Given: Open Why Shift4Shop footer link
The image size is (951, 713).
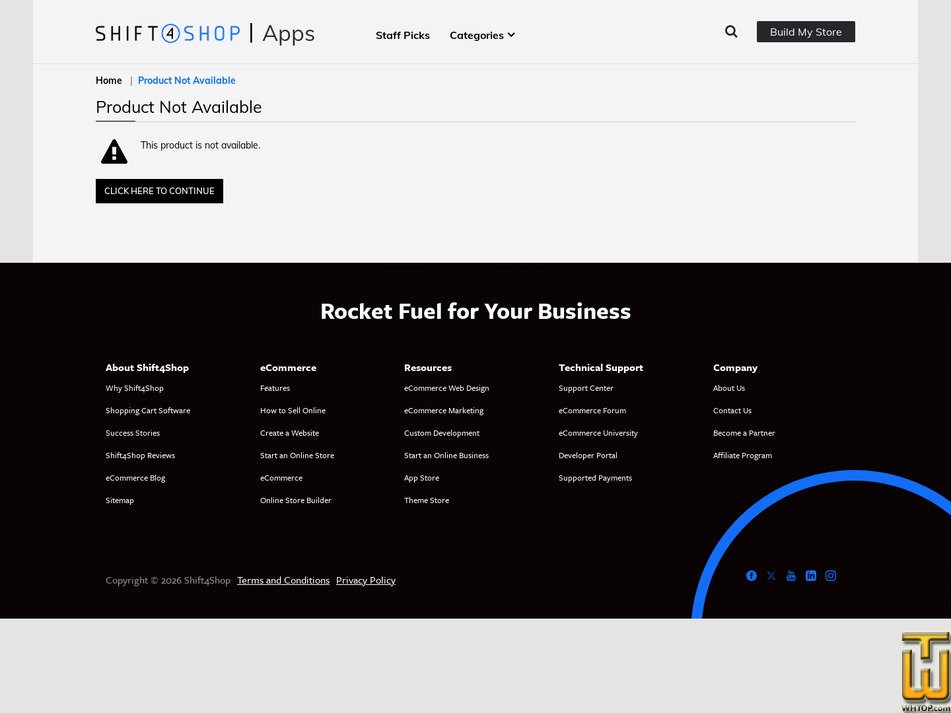Looking at the screenshot, I should (x=135, y=388).
